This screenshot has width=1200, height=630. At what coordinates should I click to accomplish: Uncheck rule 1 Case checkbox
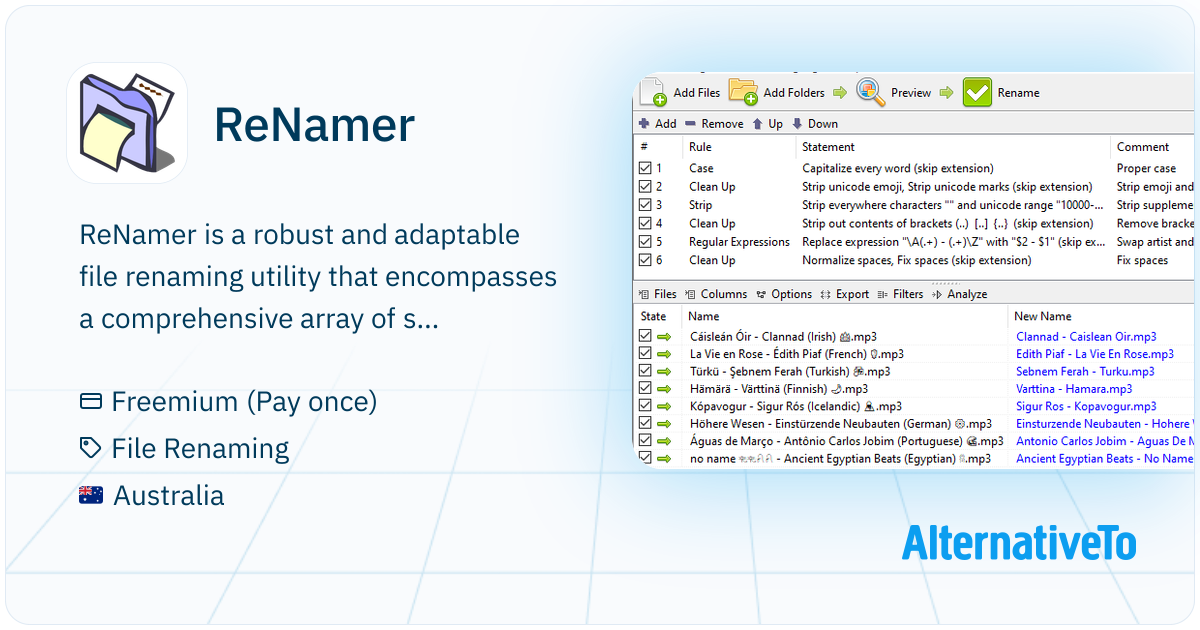(x=645, y=169)
